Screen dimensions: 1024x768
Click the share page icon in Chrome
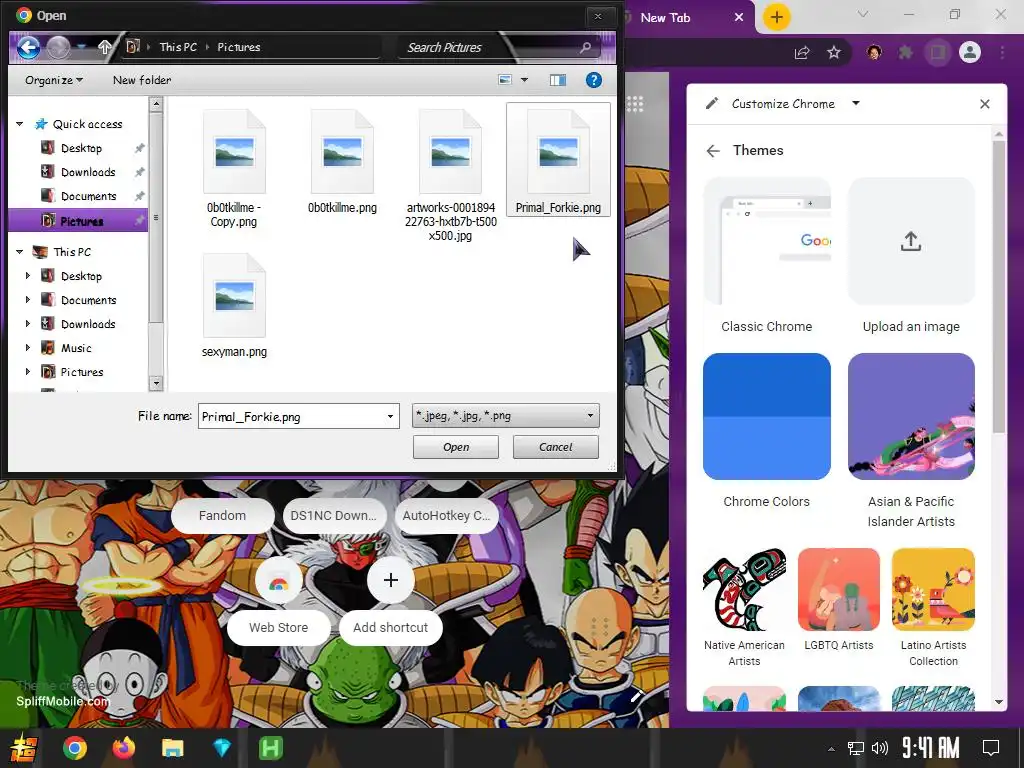point(801,52)
